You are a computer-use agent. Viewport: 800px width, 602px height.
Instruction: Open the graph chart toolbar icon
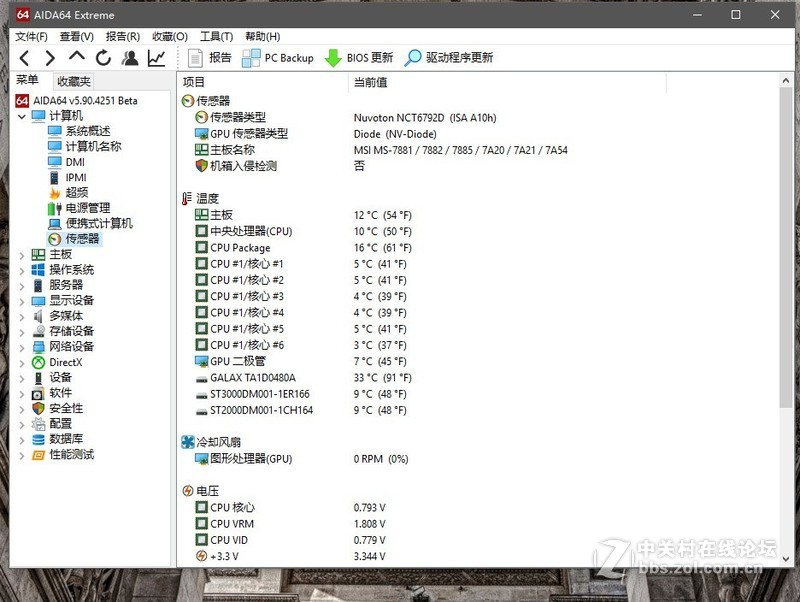tap(157, 58)
